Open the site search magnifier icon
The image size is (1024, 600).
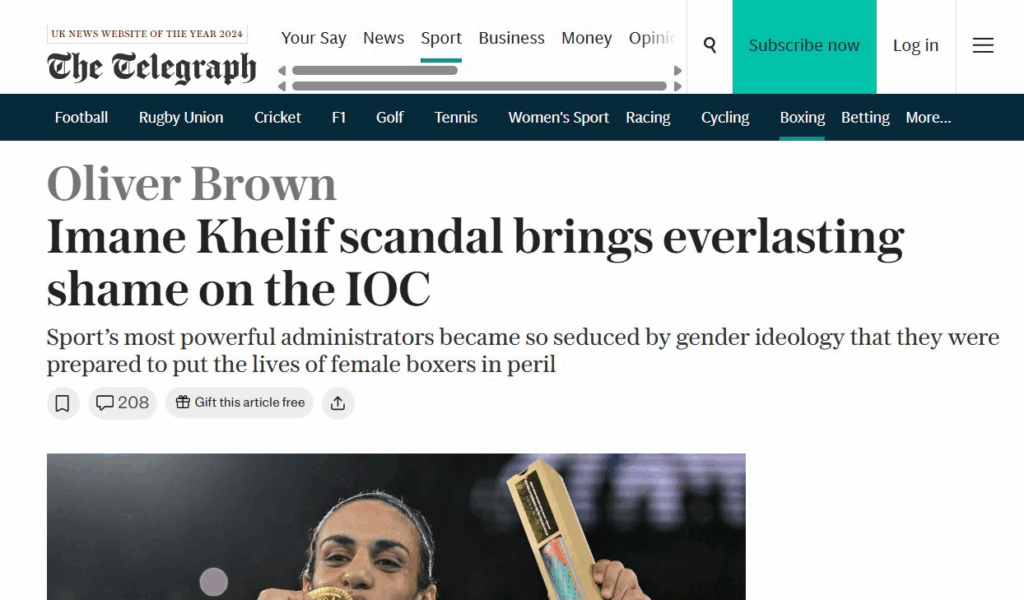coord(710,45)
